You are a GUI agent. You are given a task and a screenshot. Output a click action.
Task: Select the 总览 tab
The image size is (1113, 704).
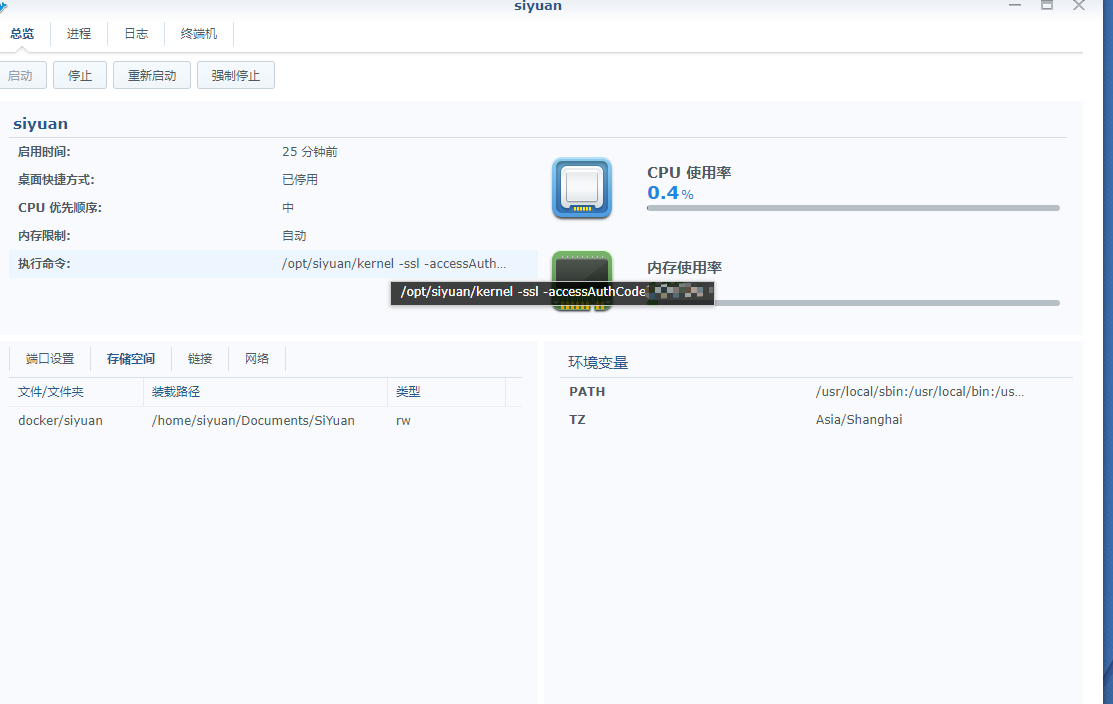(x=22, y=34)
